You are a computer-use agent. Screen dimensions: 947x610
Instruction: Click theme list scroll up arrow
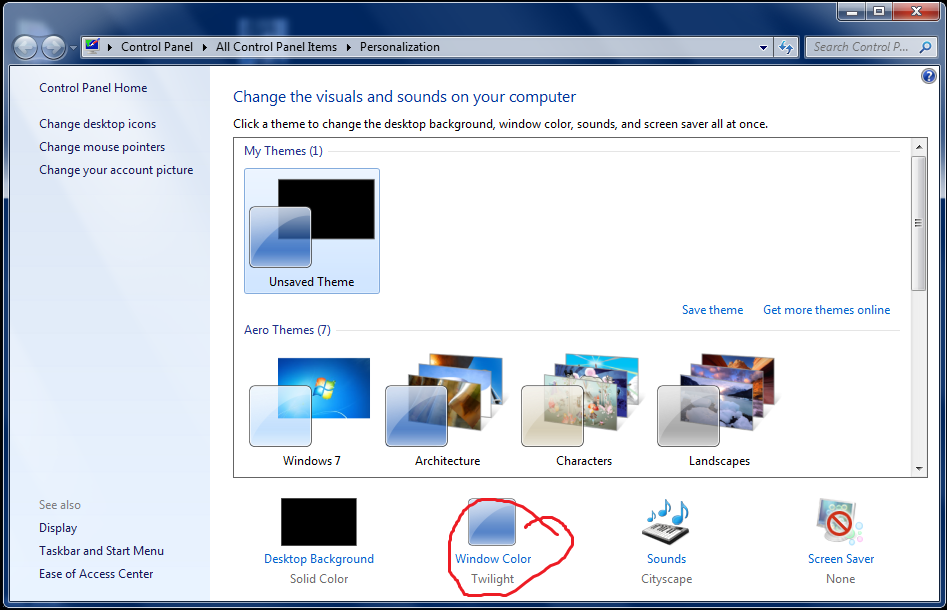point(919,147)
